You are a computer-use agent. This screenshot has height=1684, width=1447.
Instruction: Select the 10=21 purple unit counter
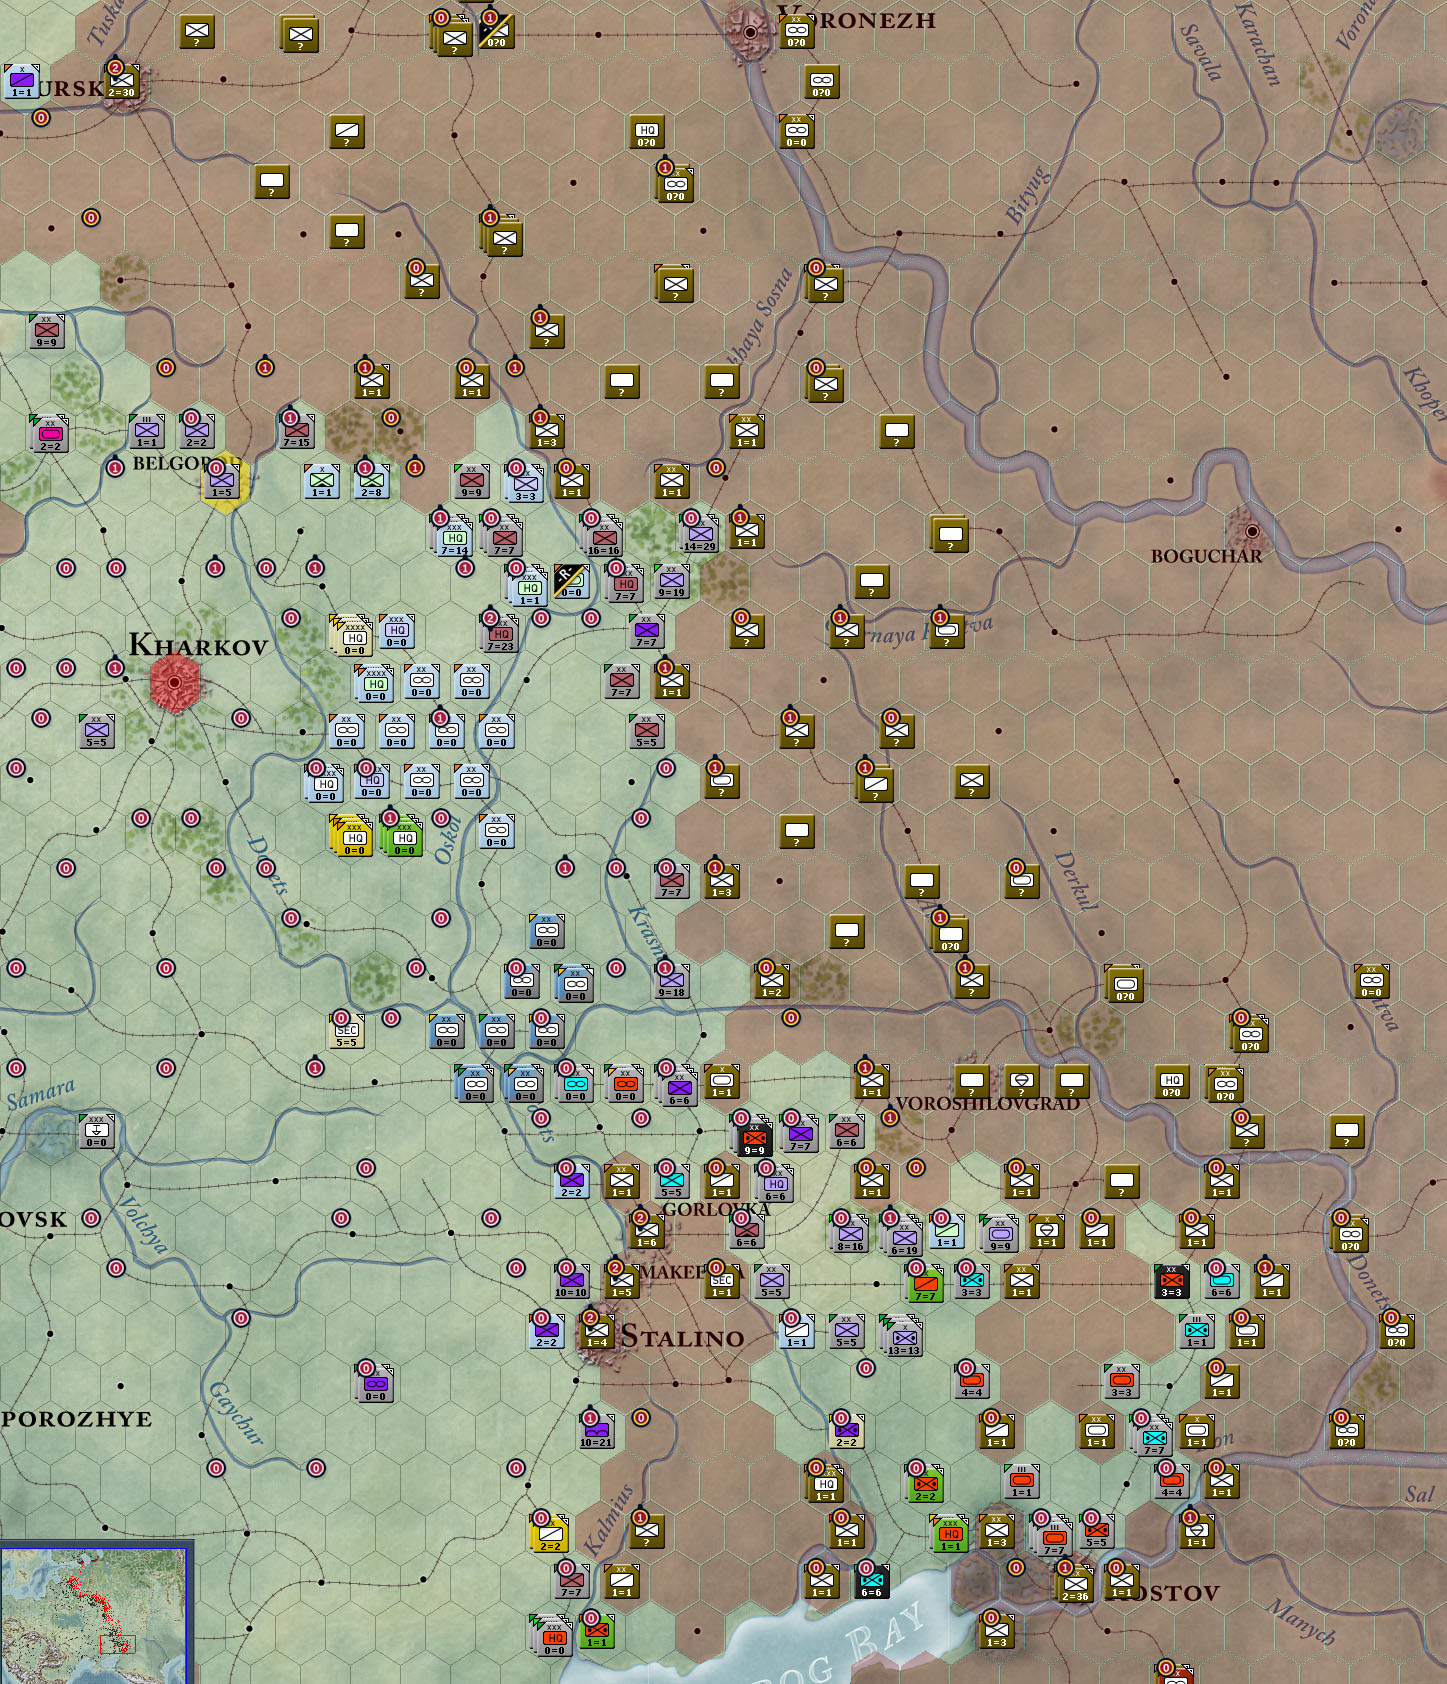tap(597, 1431)
